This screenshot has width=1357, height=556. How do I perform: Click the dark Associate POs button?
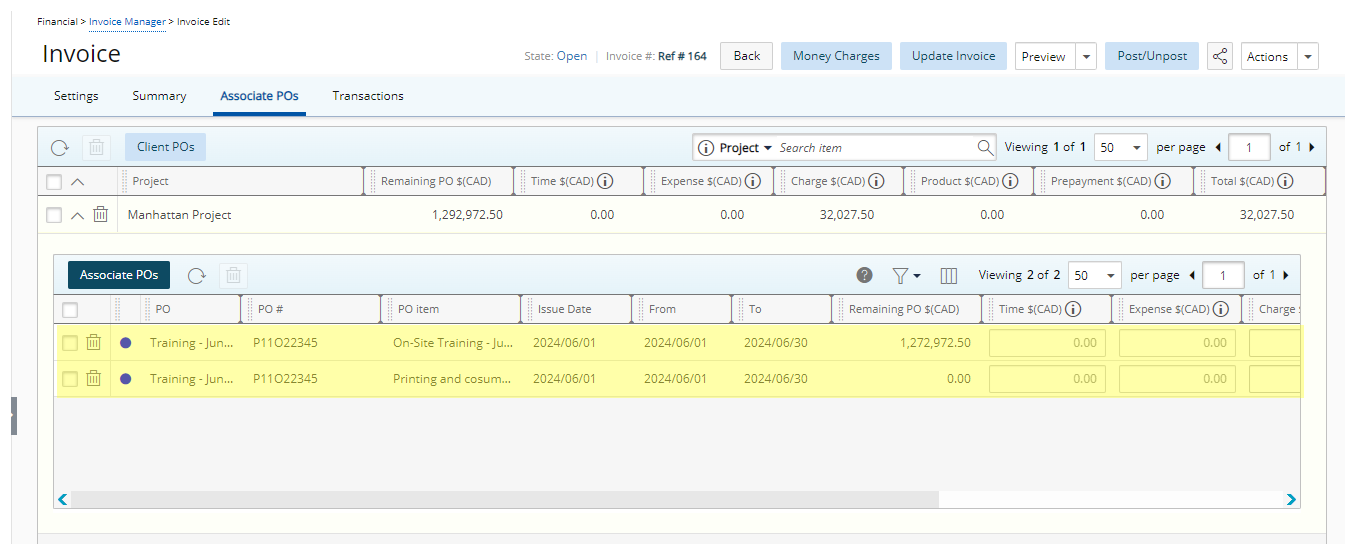click(x=119, y=275)
